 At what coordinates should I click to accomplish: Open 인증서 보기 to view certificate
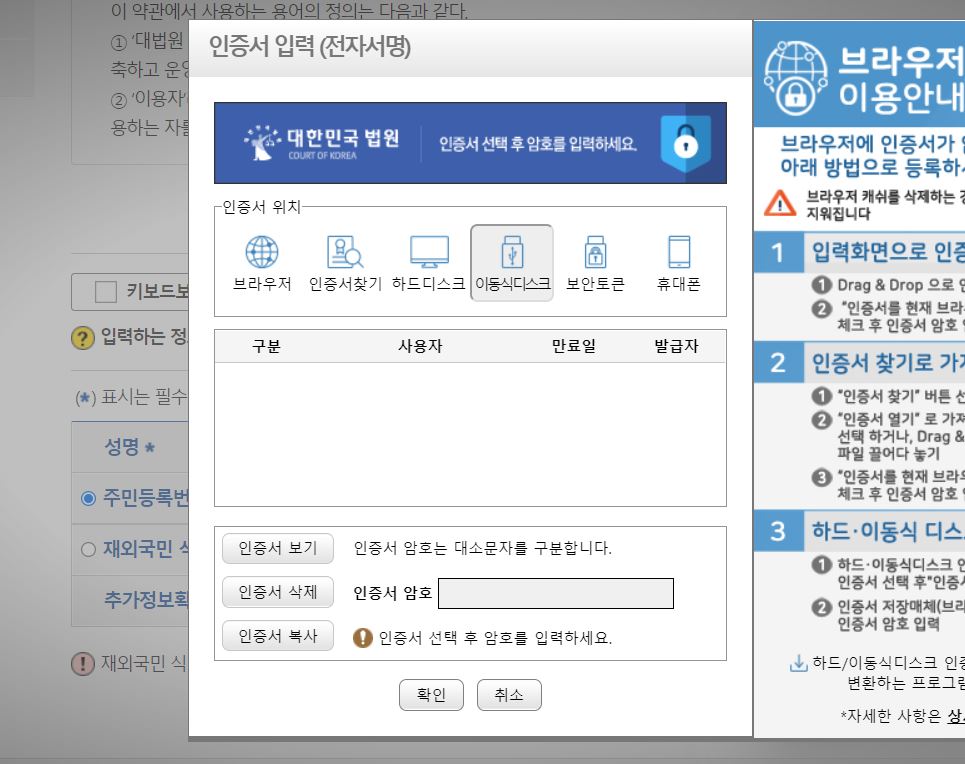(x=277, y=548)
